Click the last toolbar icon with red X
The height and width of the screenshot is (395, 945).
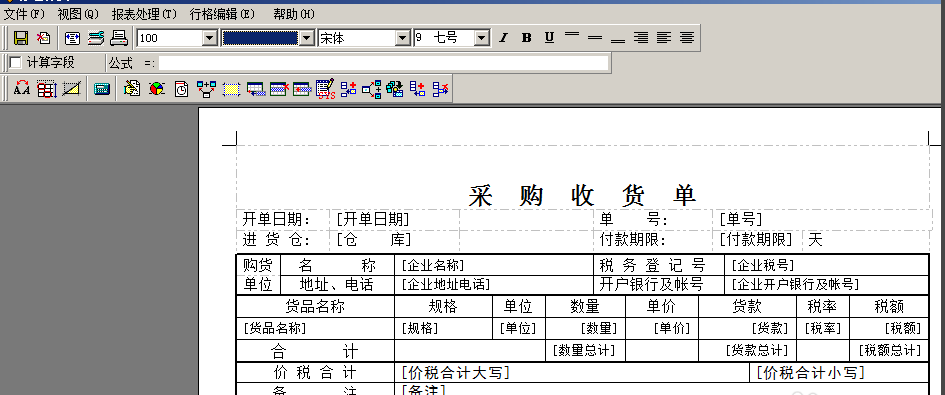(441, 89)
